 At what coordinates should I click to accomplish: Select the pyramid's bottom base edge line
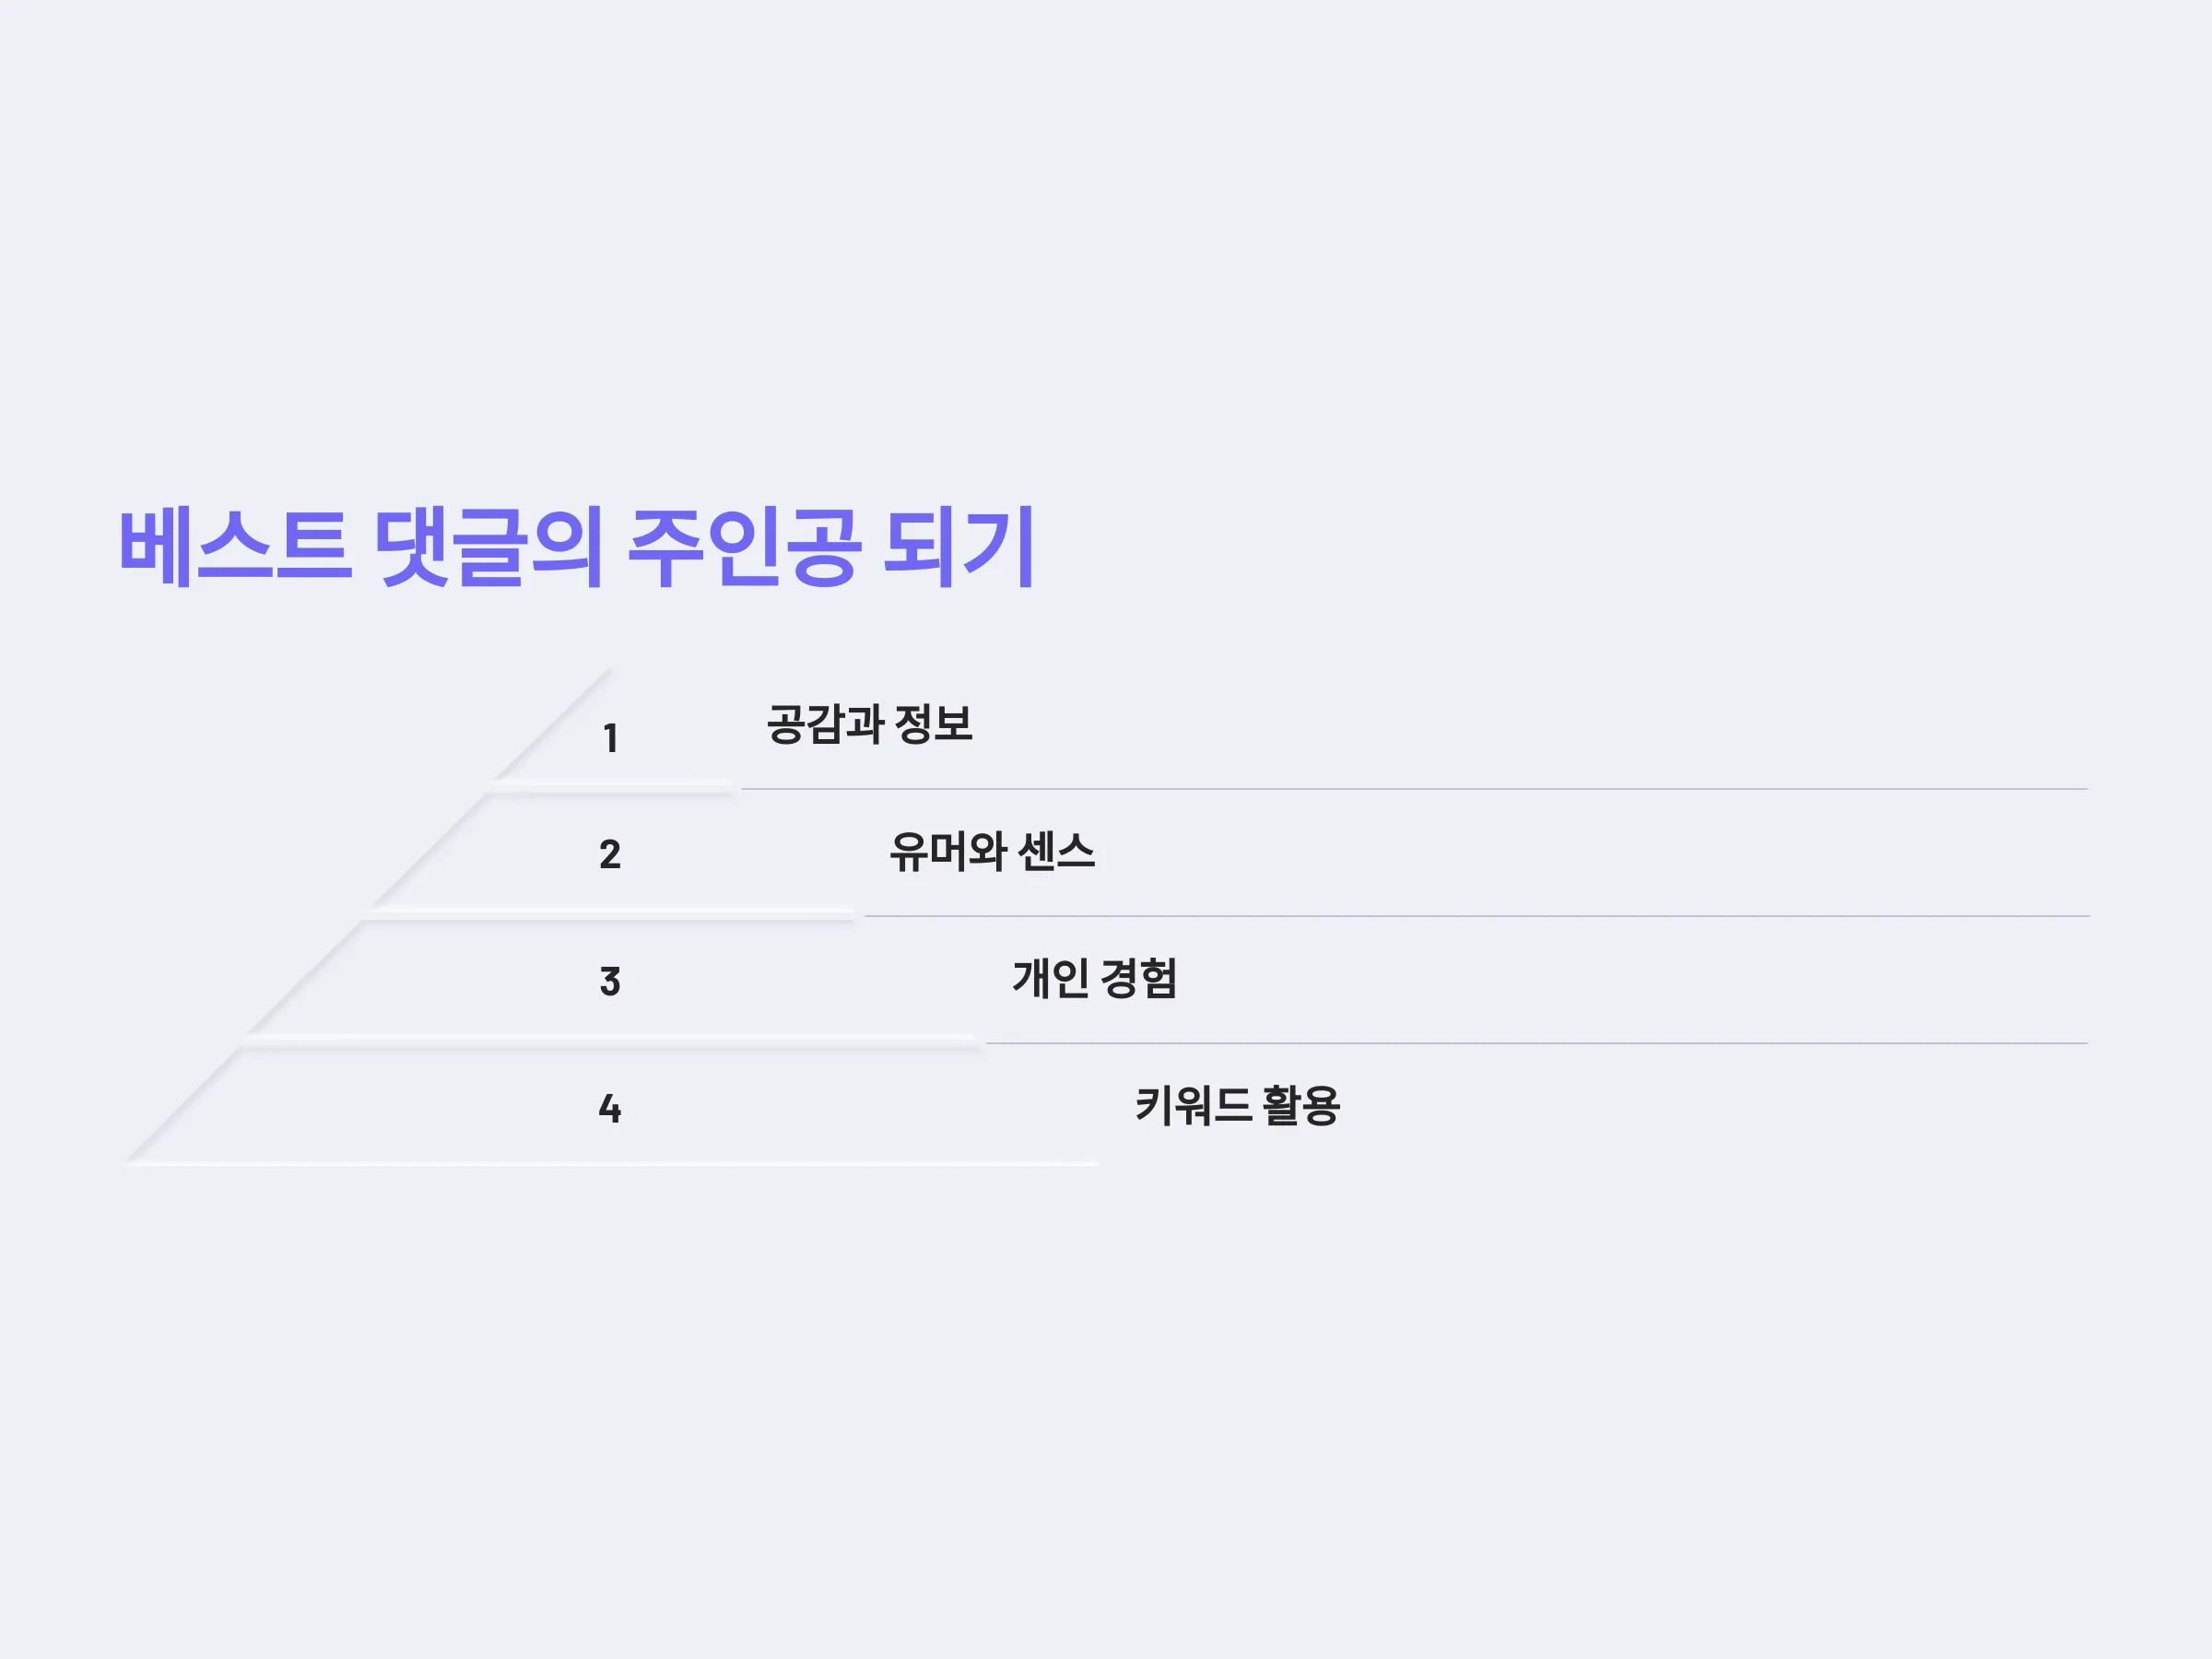pos(611,1164)
